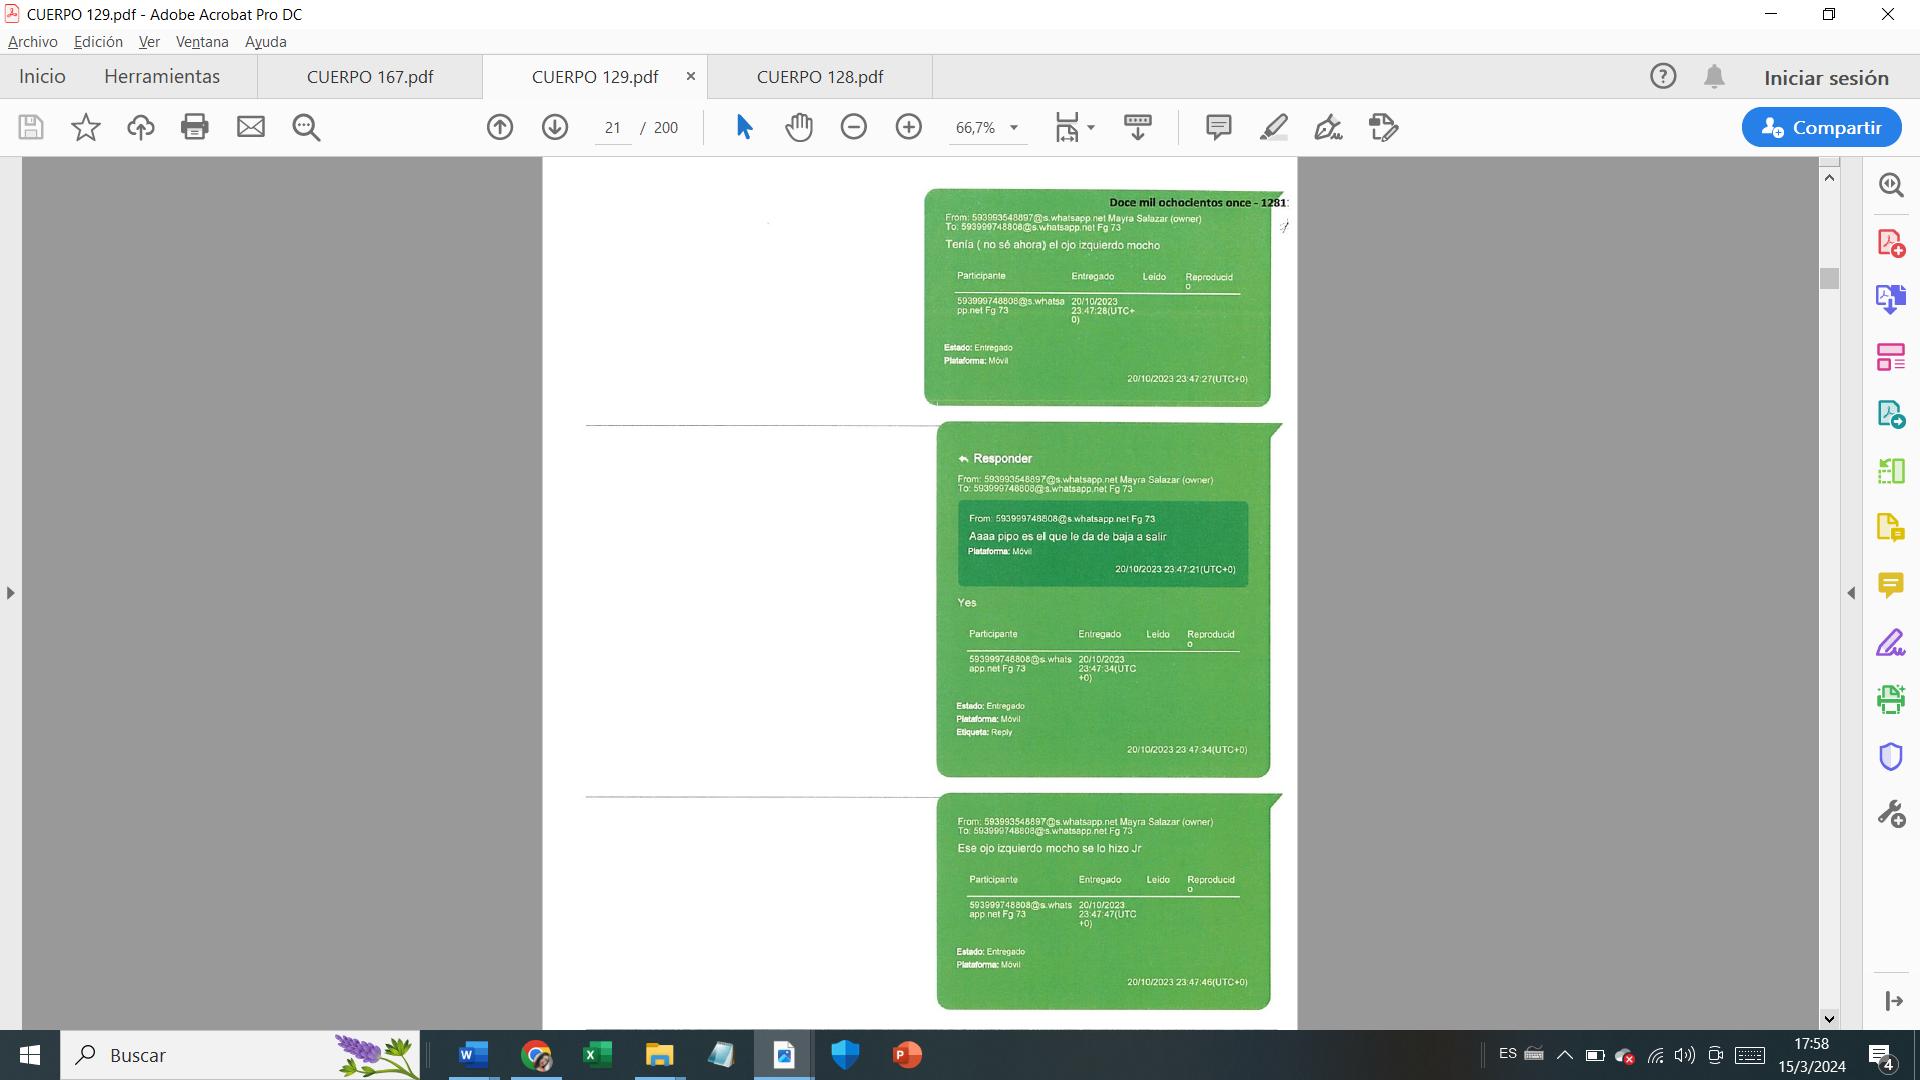Image resolution: width=1920 pixels, height=1080 pixels.
Task: Open the Ventana menu
Action: tap(202, 42)
